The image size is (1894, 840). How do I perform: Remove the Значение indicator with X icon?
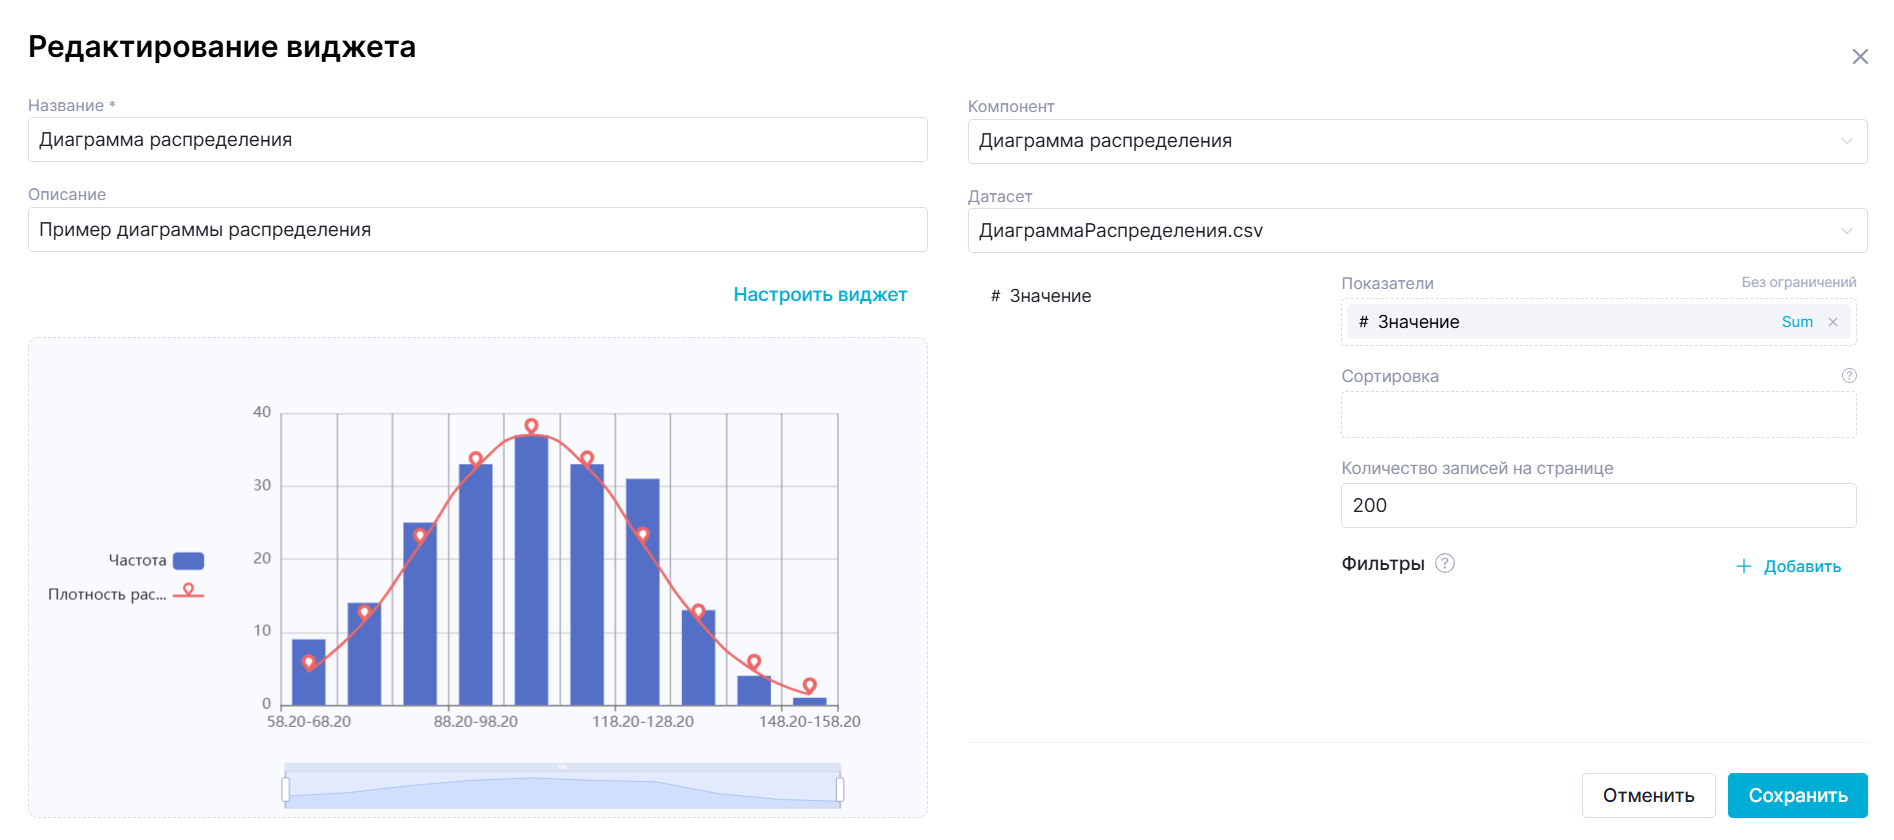point(1833,322)
